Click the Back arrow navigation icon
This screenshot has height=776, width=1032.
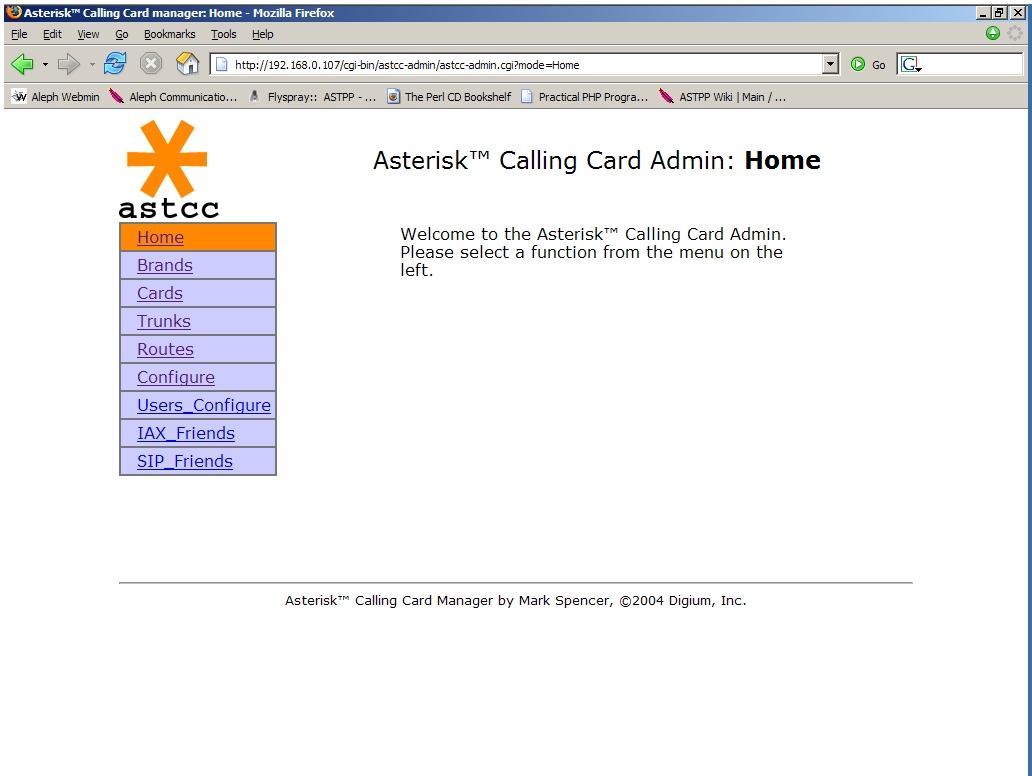(22, 64)
